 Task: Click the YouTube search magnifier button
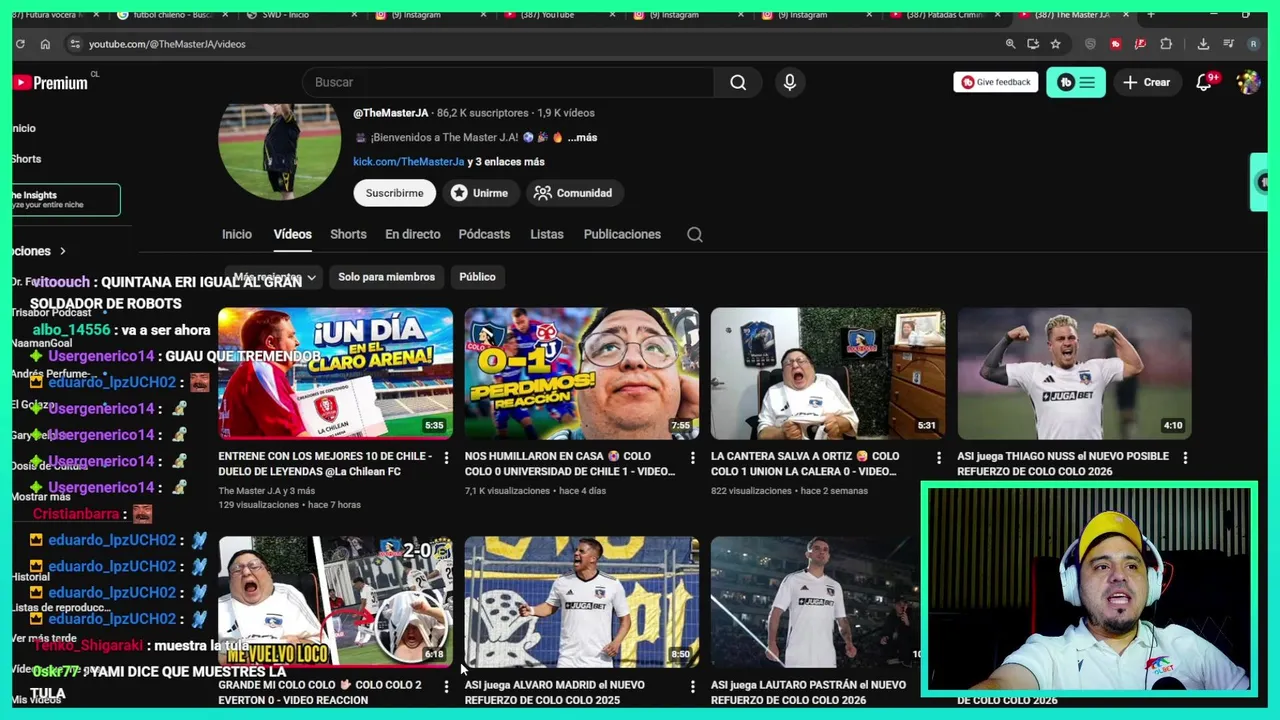pos(738,82)
